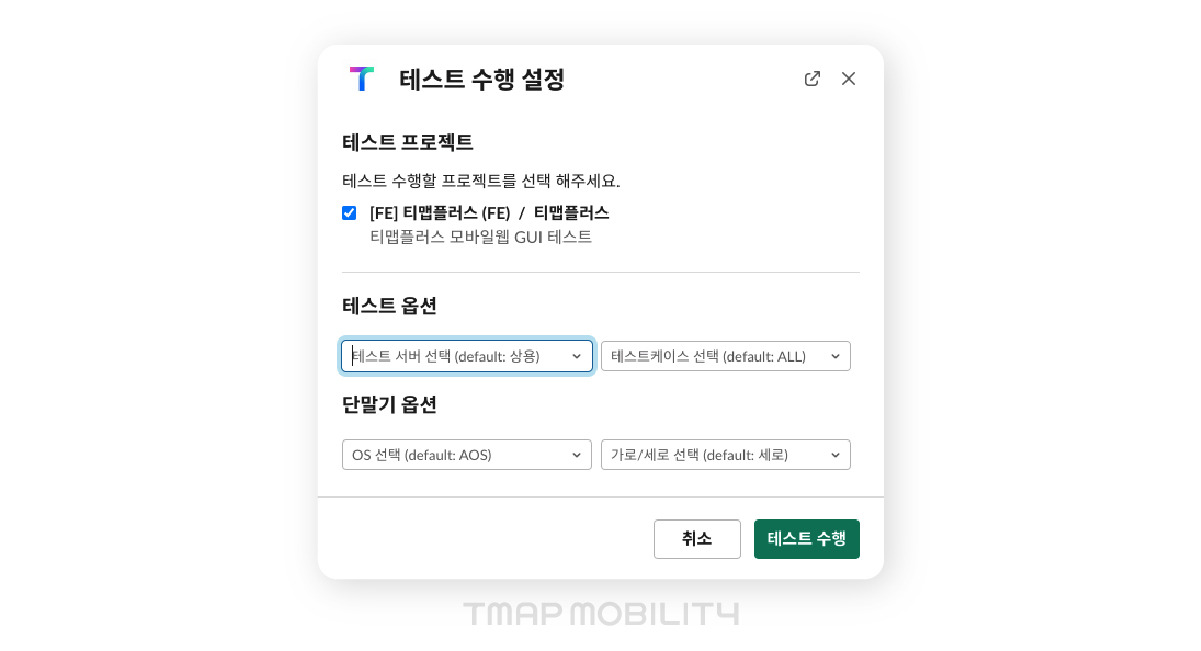Open the 테스트케이스 선택 (default: ALL) dropdown
The width and height of the screenshot is (1201, 651).
coord(726,356)
